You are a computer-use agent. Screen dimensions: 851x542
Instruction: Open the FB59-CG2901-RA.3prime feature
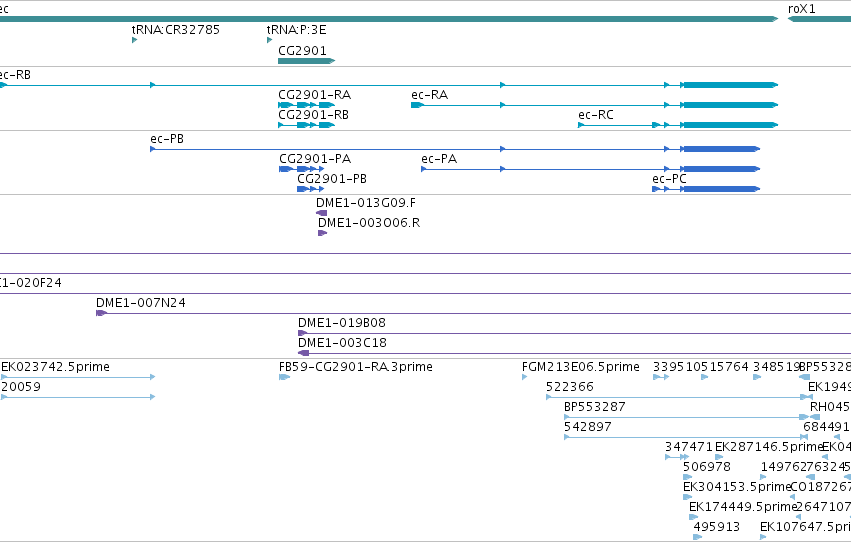point(284,377)
